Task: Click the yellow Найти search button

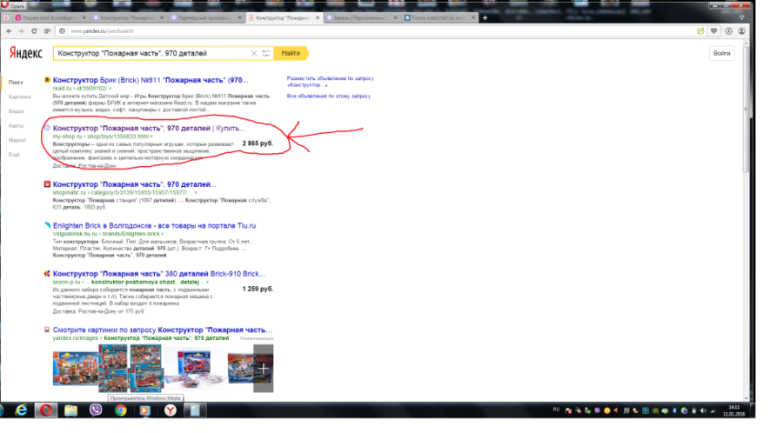Action: tap(291, 53)
